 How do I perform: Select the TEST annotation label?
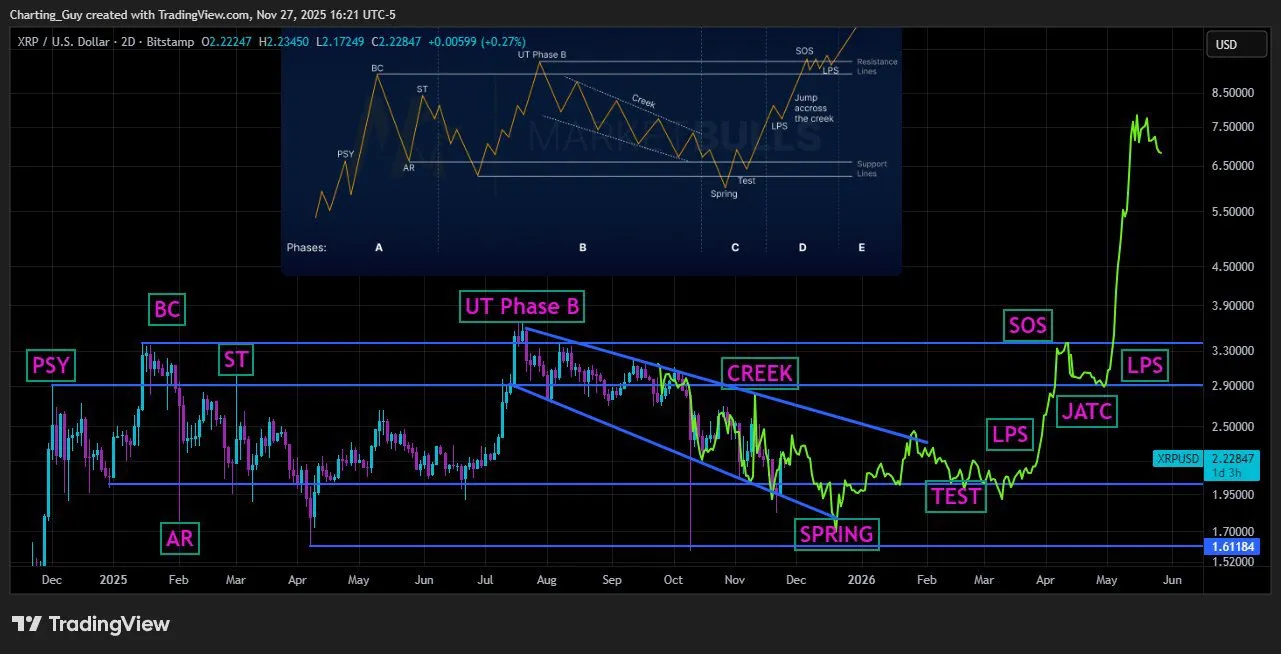tap(955, 497)
